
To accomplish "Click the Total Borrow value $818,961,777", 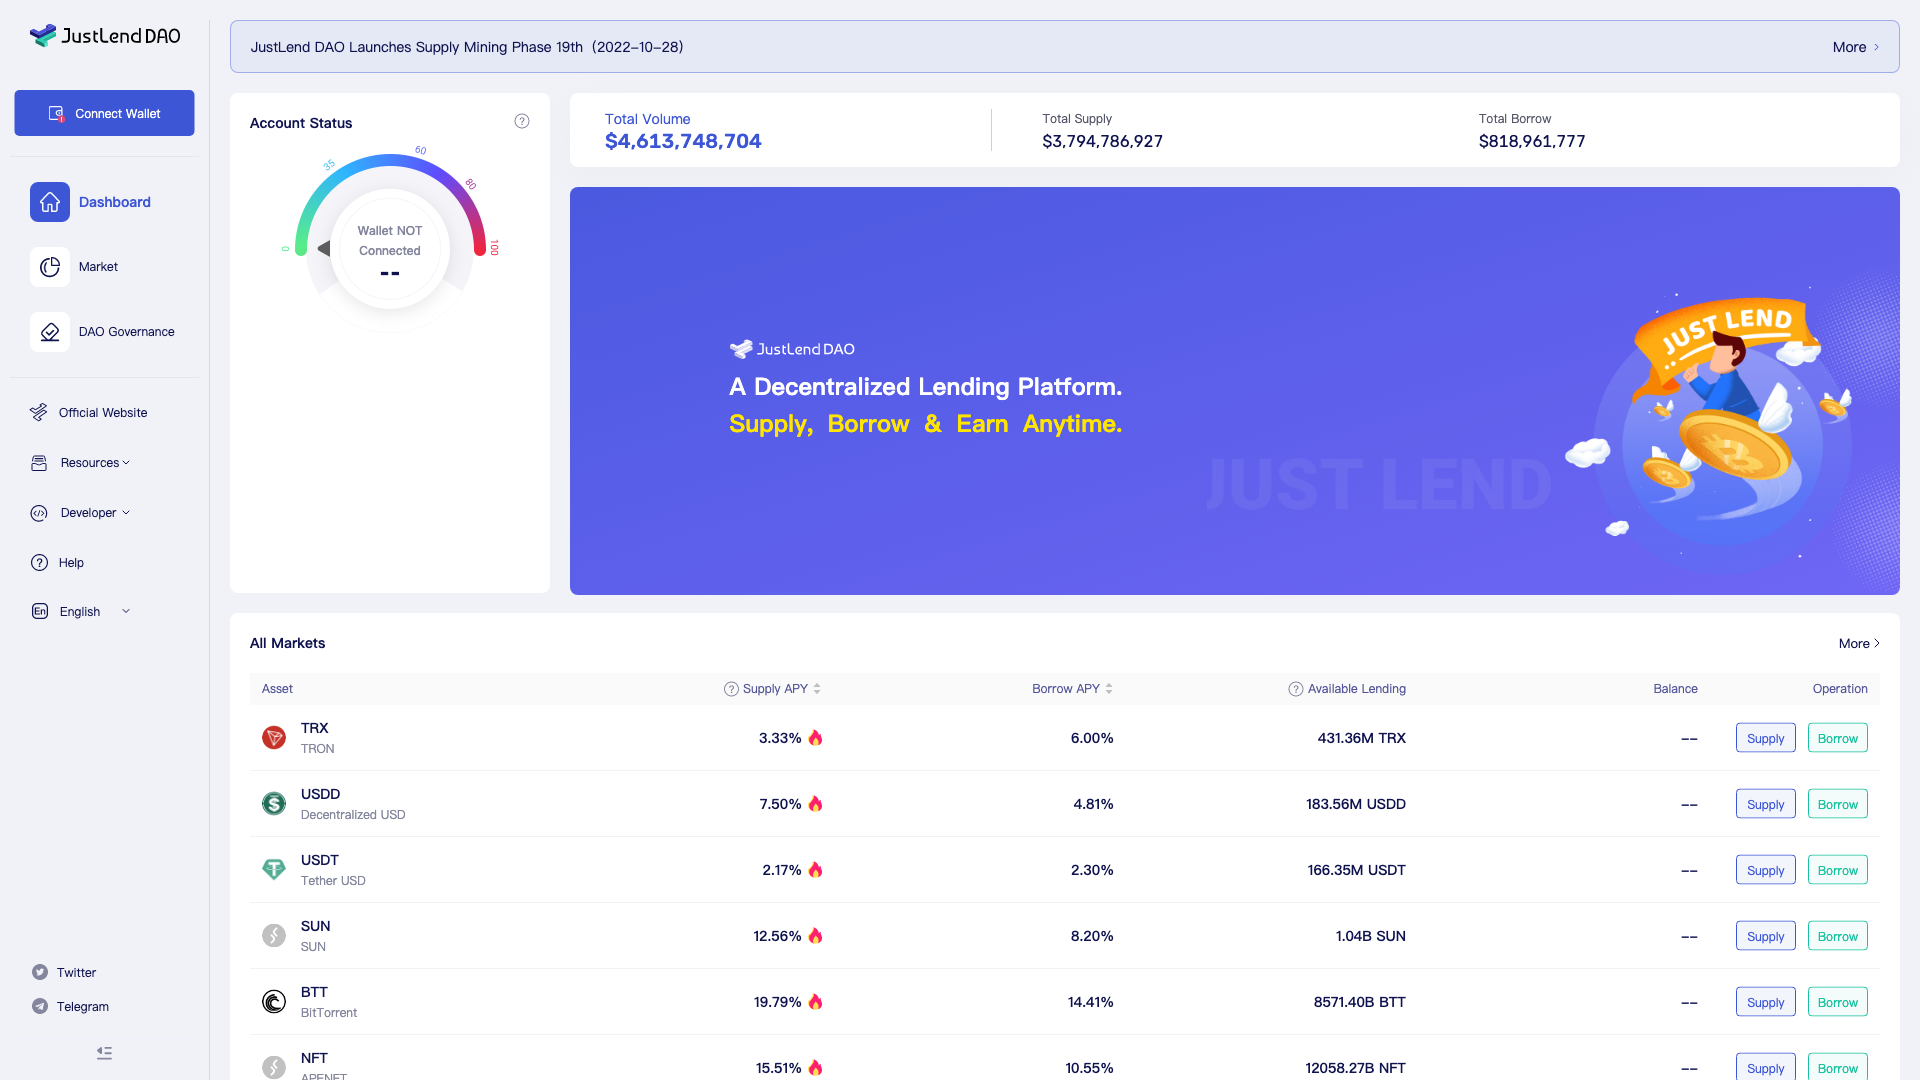I will point(1532,141).
